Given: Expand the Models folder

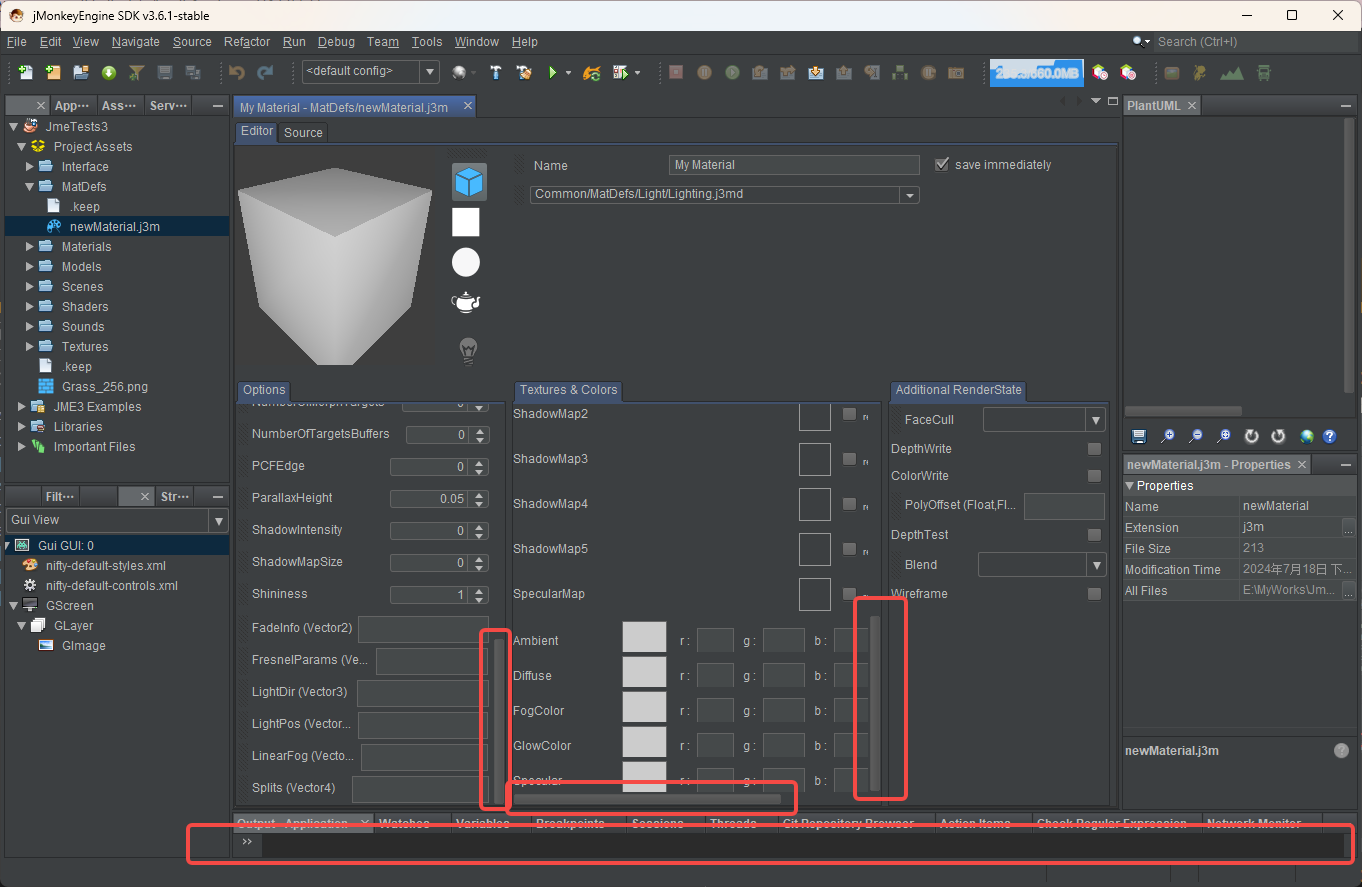Looking at the screenshot, I should point(29,266).
